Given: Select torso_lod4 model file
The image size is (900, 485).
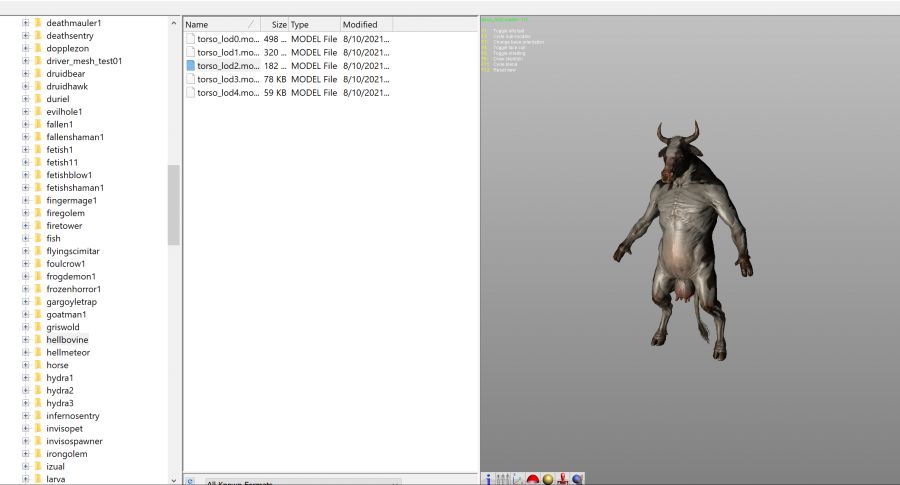Looking at the screenshot, I should click(x=228, y=93).
